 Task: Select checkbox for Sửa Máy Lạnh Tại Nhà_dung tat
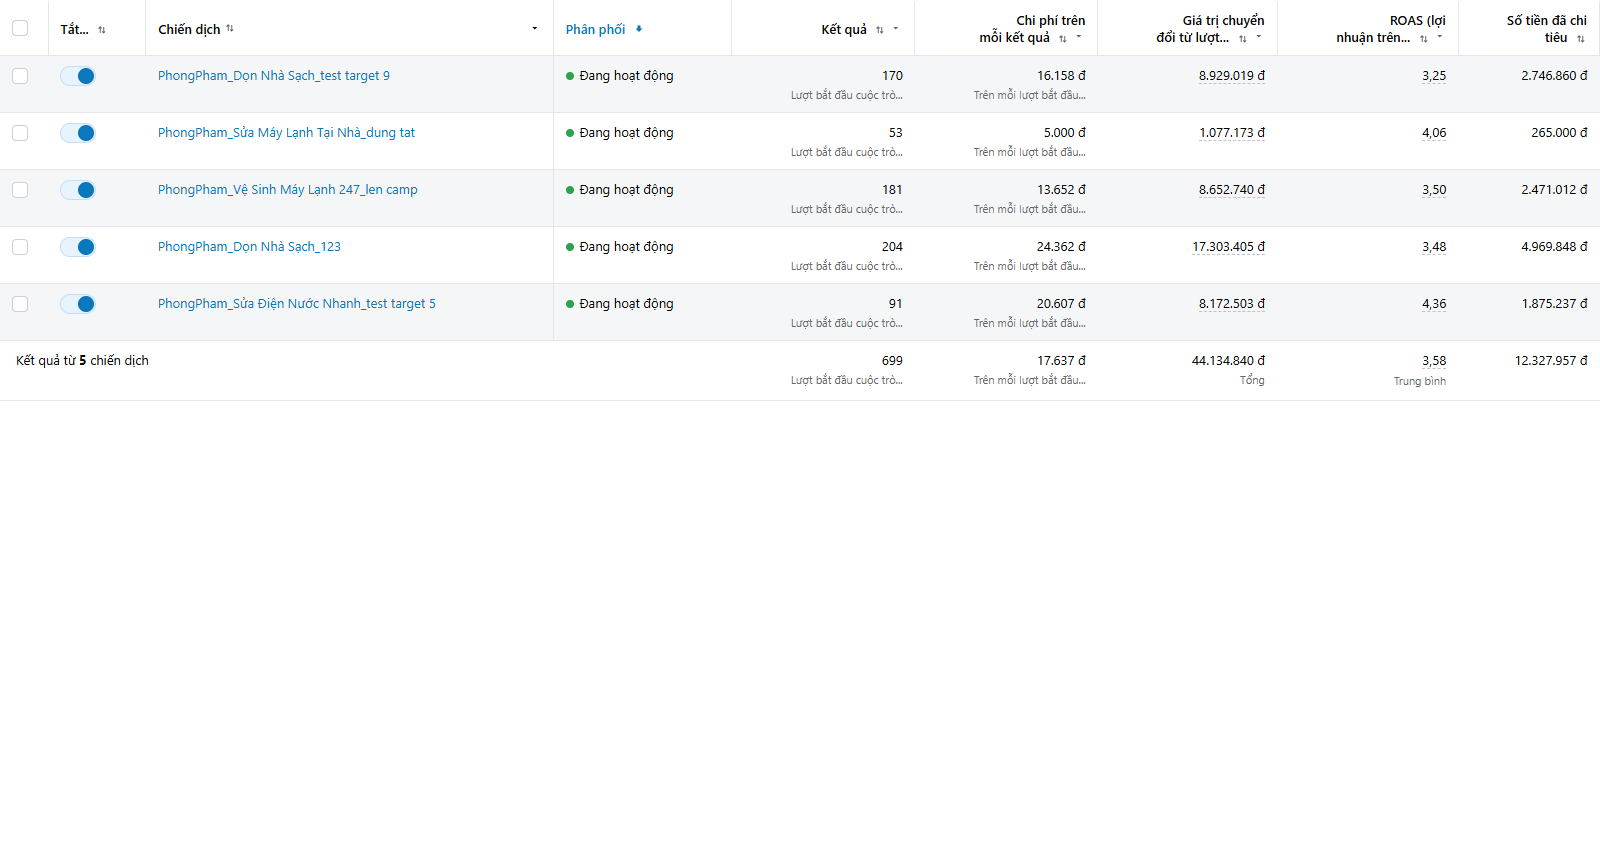(x=20, y=133)
